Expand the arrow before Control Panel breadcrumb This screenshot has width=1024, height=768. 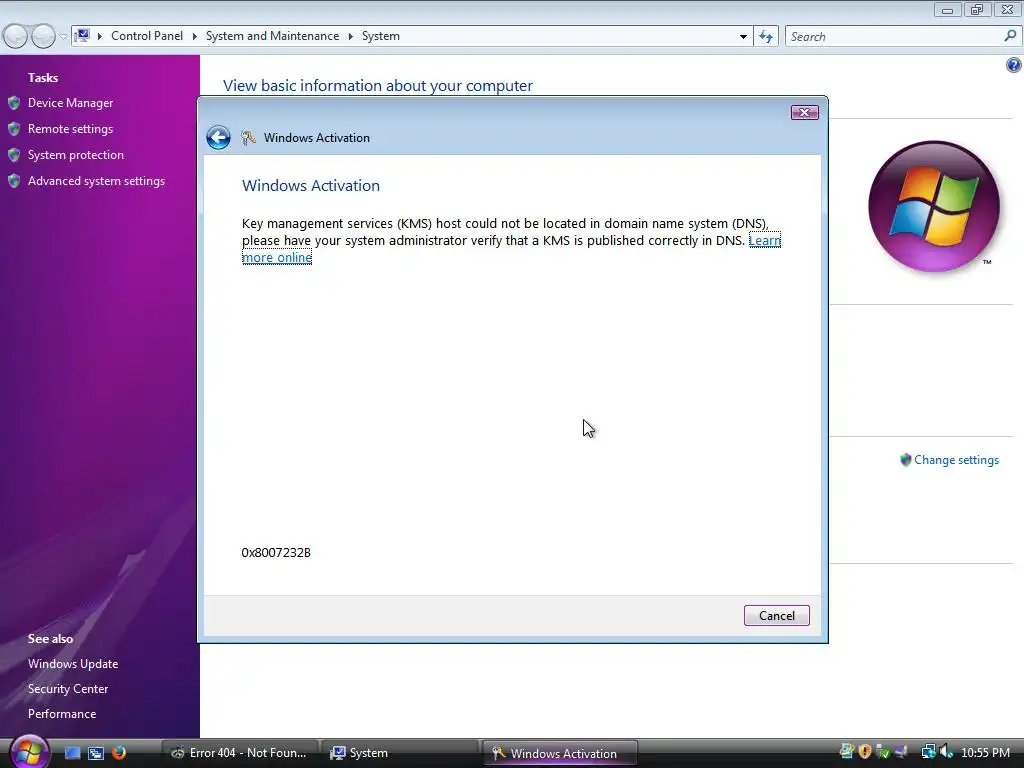pyautogui.click(x=99, y=37)
